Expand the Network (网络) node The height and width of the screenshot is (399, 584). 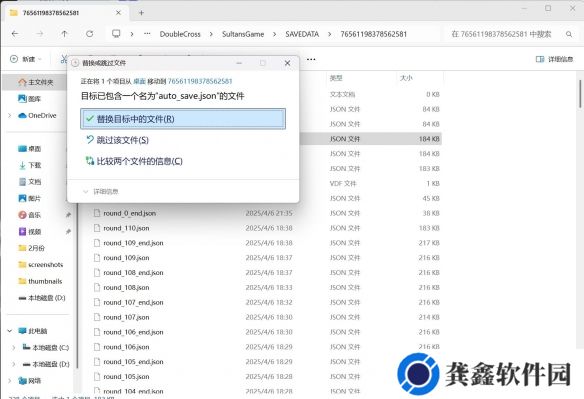pyautogui.click(x=10, y=381)
